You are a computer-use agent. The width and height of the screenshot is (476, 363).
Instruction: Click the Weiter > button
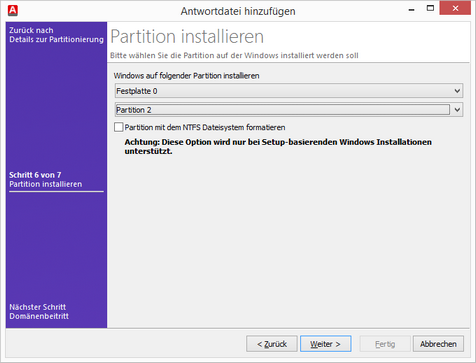pyautogui.click(x=325, y=344)
